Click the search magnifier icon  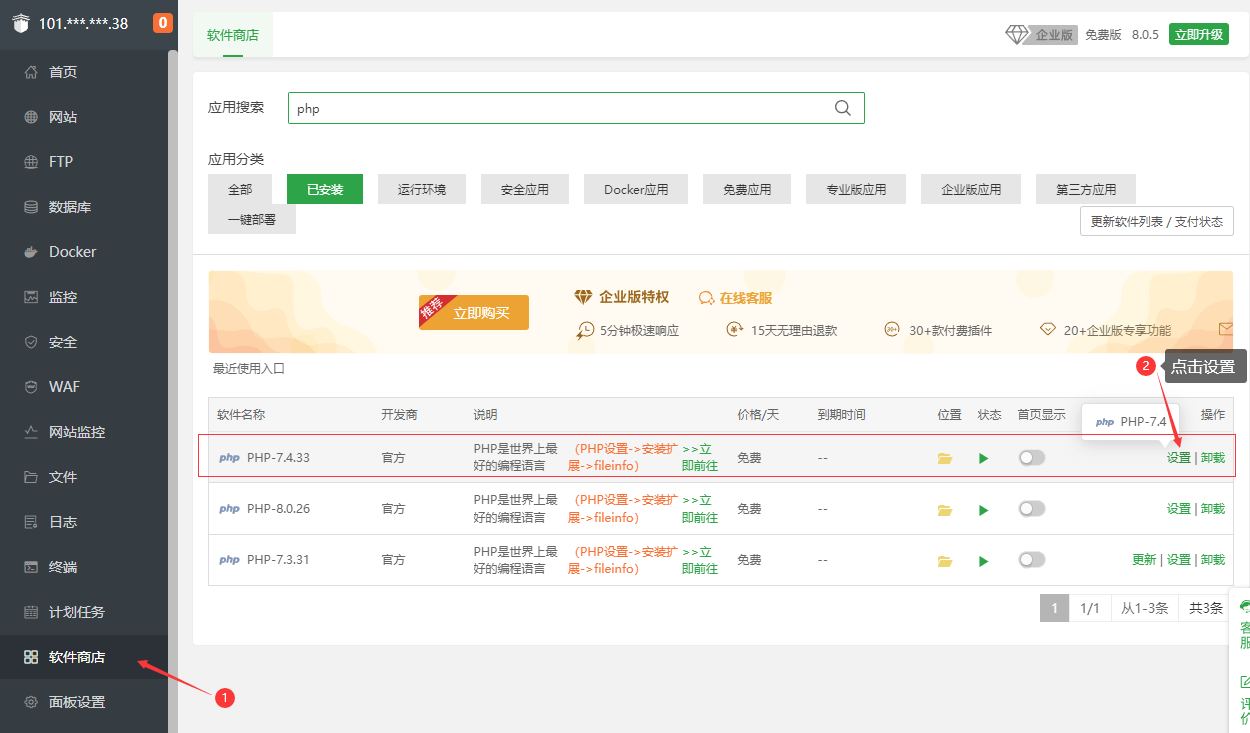[x=842, y=107]
